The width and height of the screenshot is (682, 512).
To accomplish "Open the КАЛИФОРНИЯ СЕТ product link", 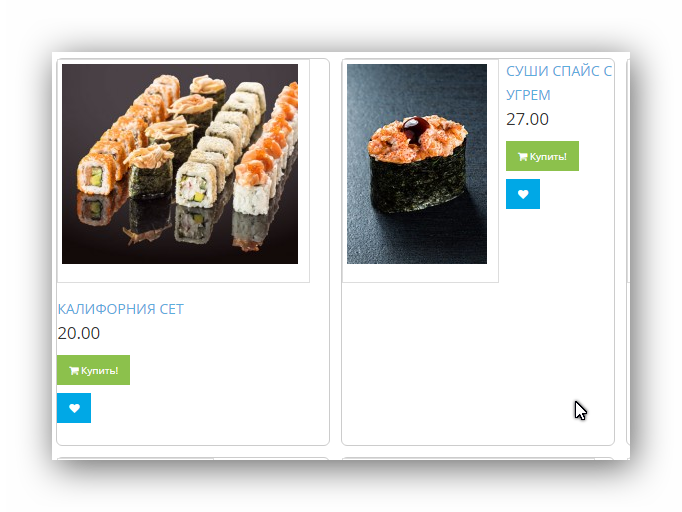I will tap(120, 309).
